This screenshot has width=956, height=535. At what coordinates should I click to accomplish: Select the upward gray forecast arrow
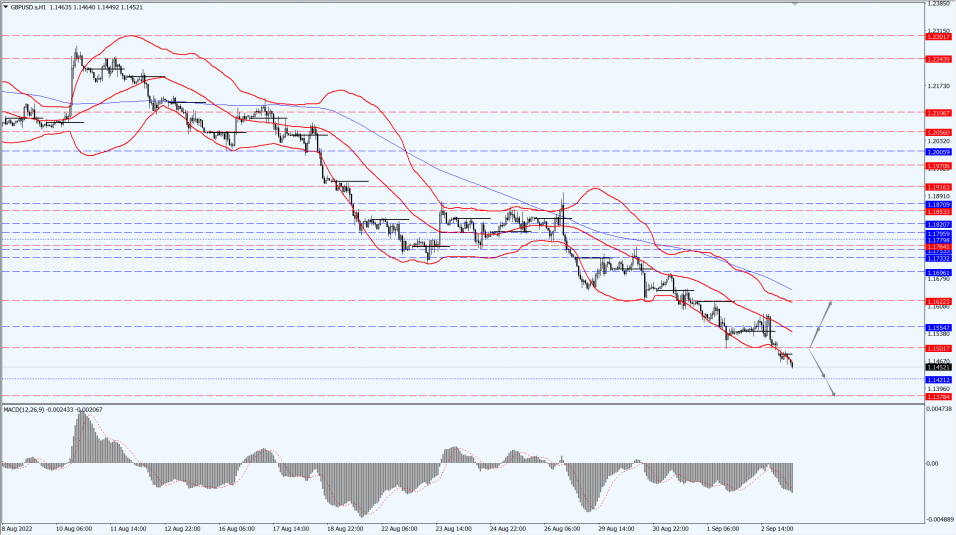click(821, 322)
